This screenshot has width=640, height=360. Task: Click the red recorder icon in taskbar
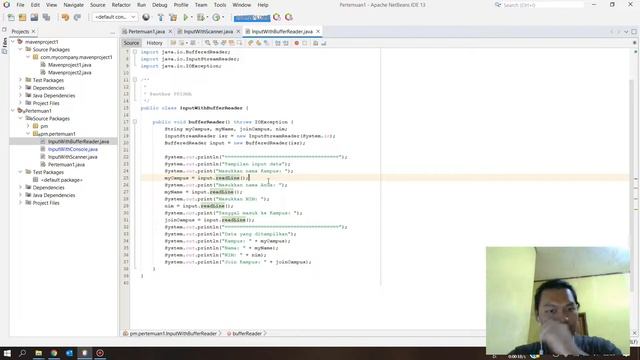[x=100, y=353]
